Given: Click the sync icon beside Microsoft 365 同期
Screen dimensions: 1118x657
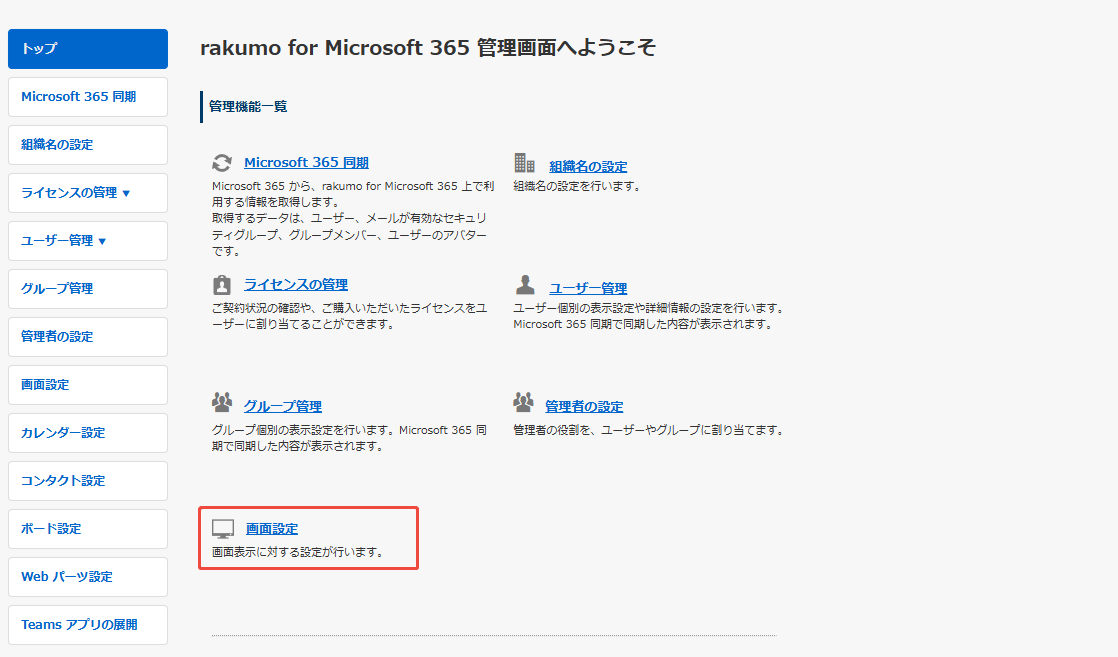Looking at the screenshot, I should (x=222, y=163).
